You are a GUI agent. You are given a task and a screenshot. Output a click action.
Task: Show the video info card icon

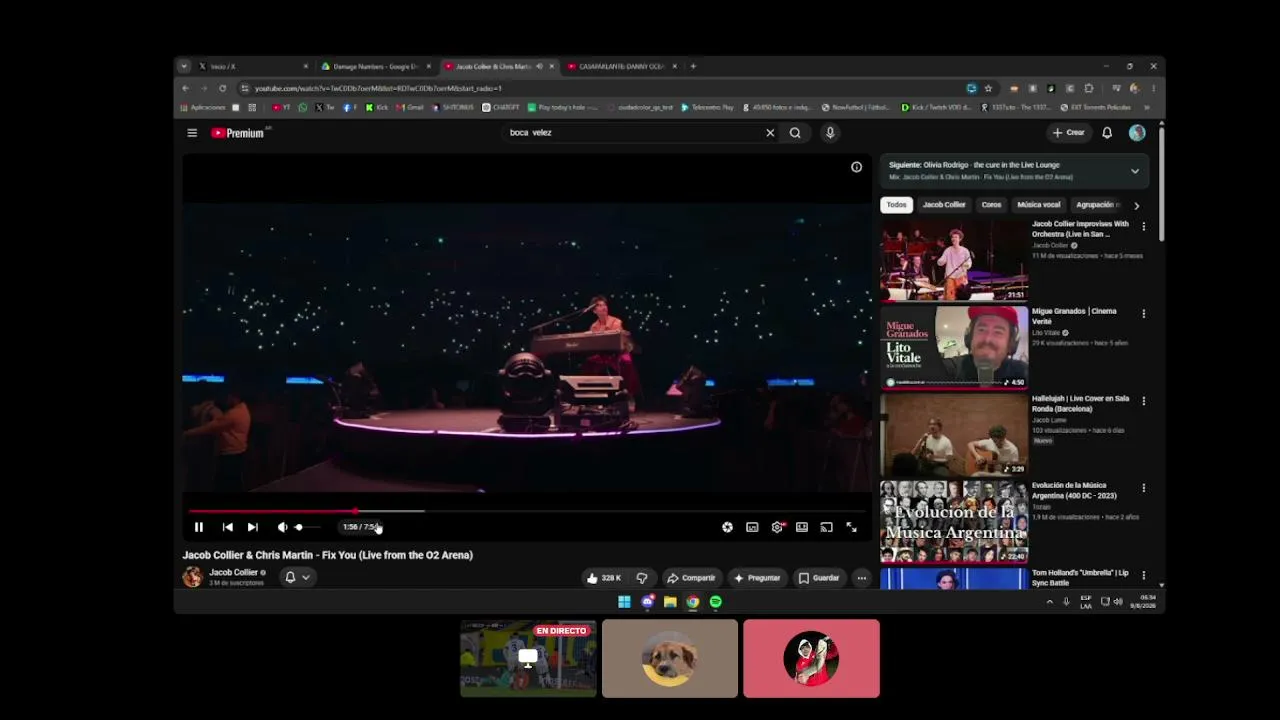pos(856,167)
